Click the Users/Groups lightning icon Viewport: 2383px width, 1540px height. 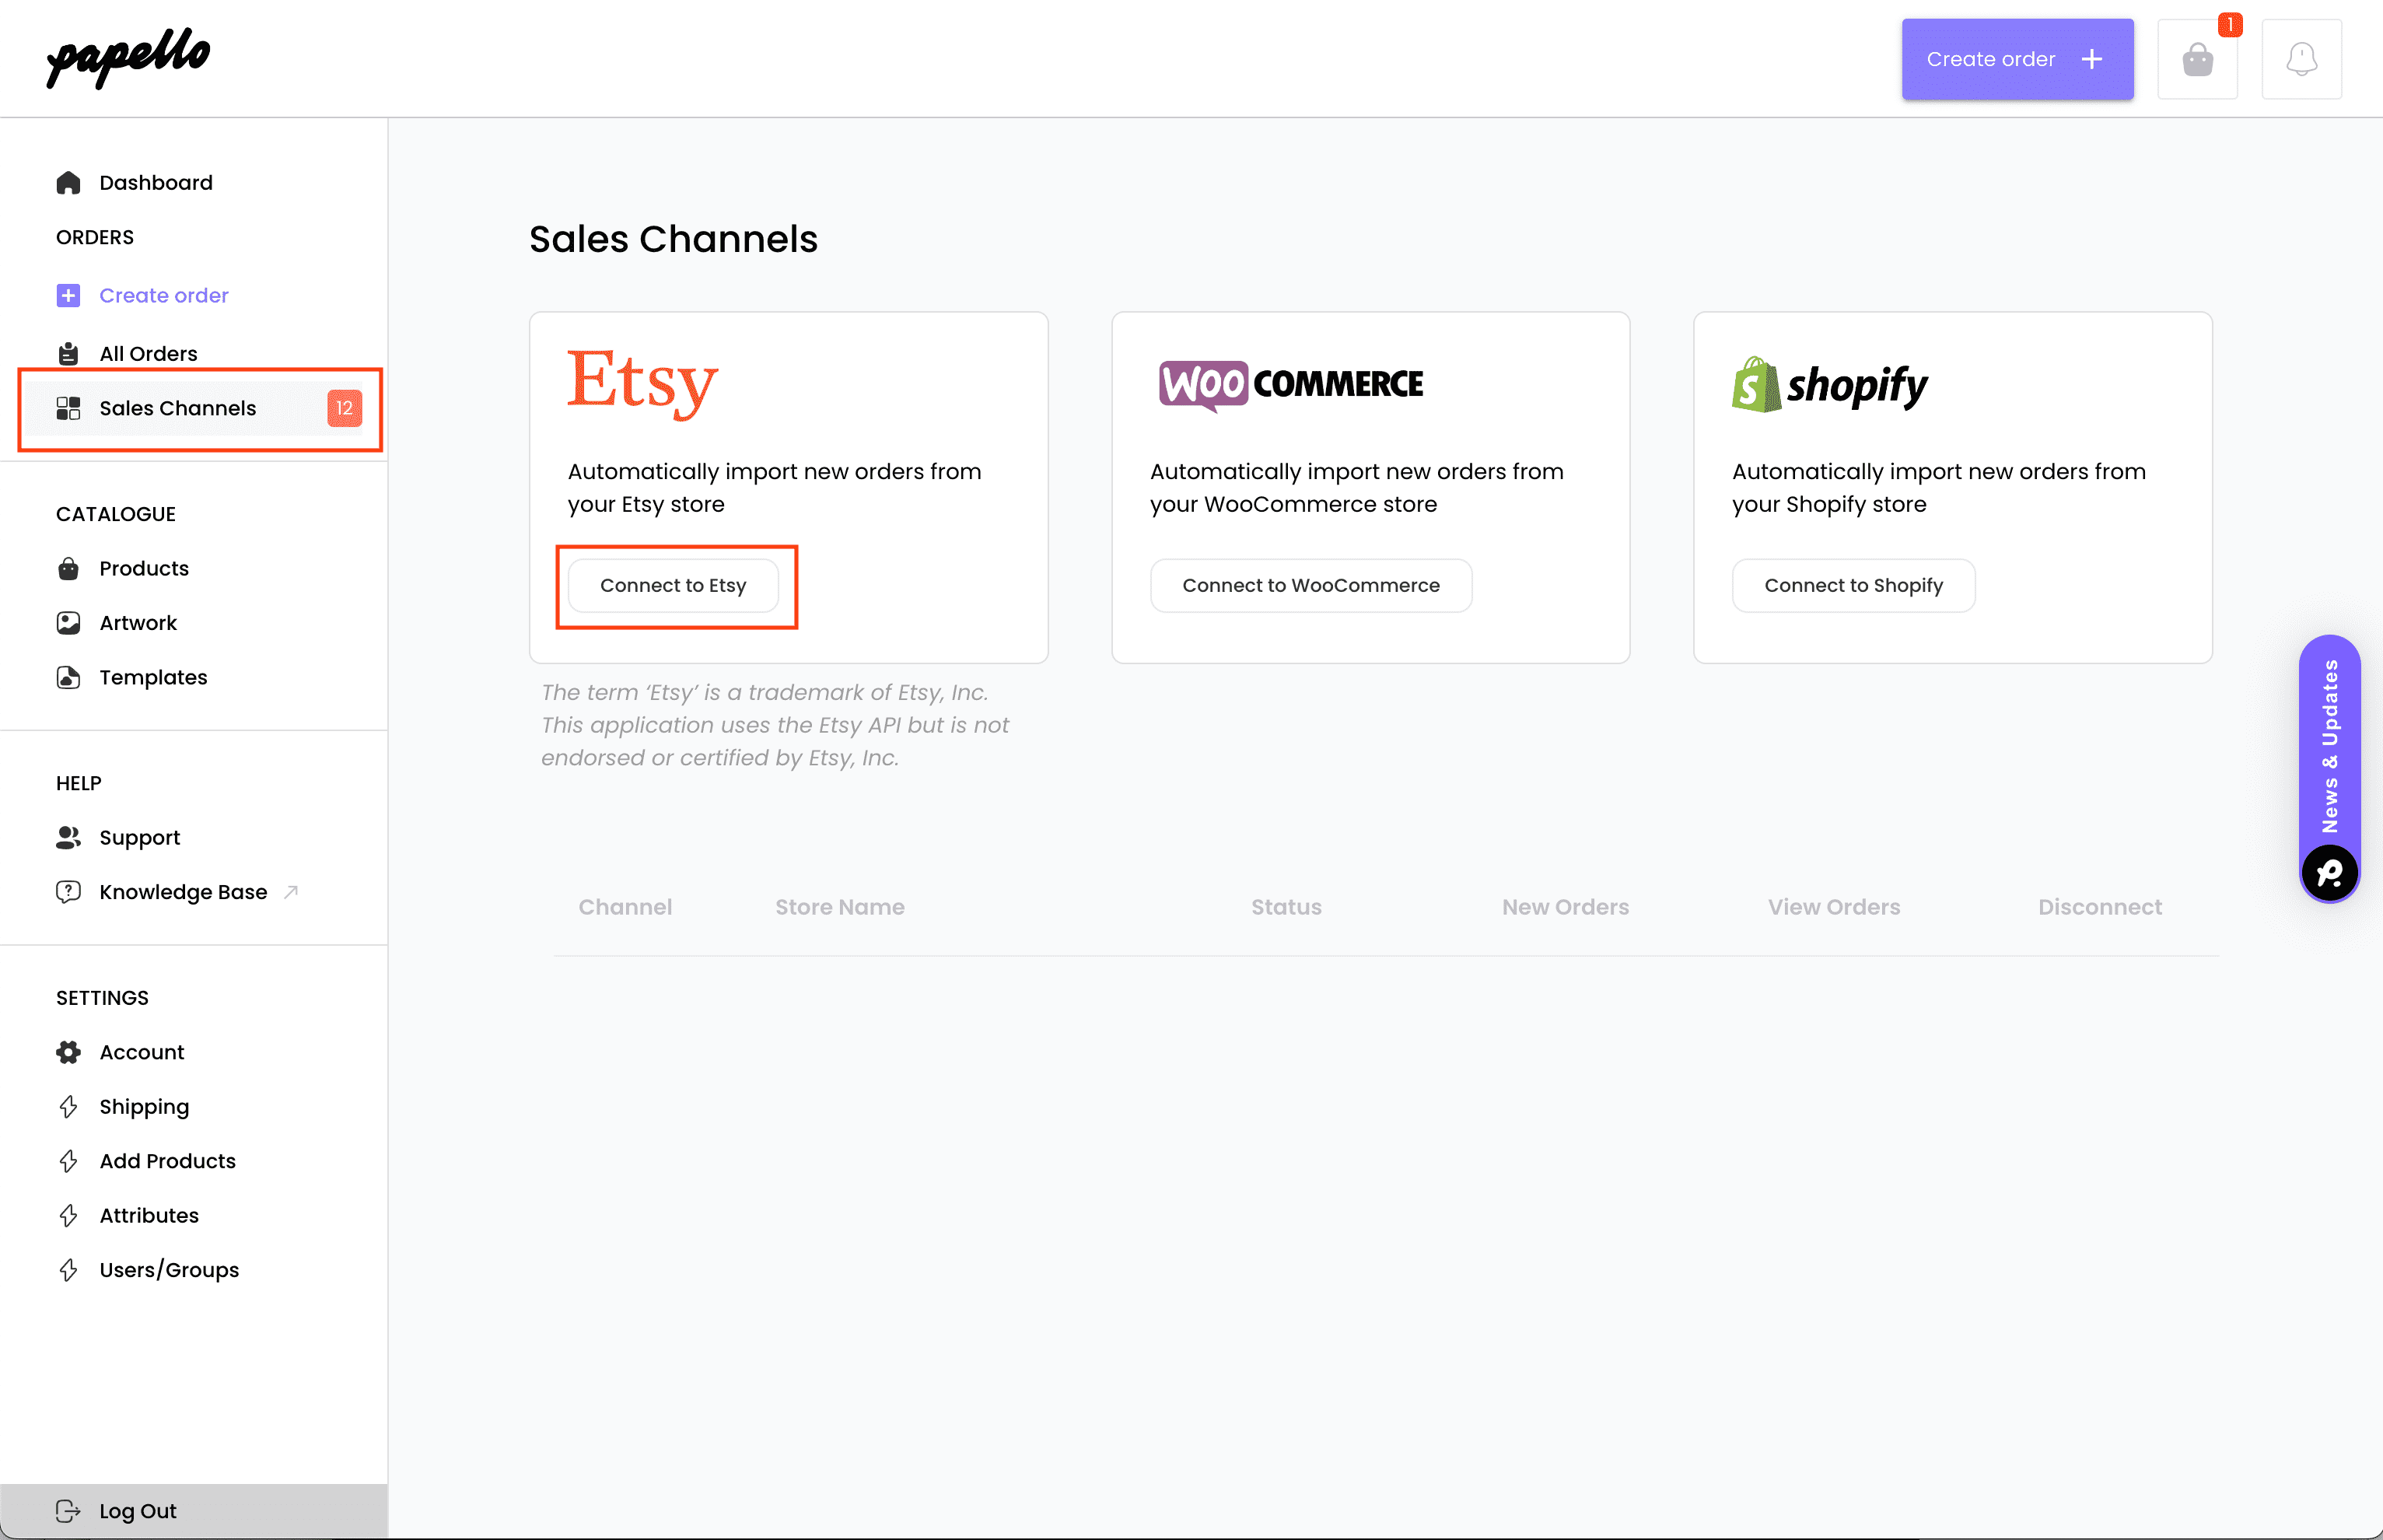pos(68,1271)
